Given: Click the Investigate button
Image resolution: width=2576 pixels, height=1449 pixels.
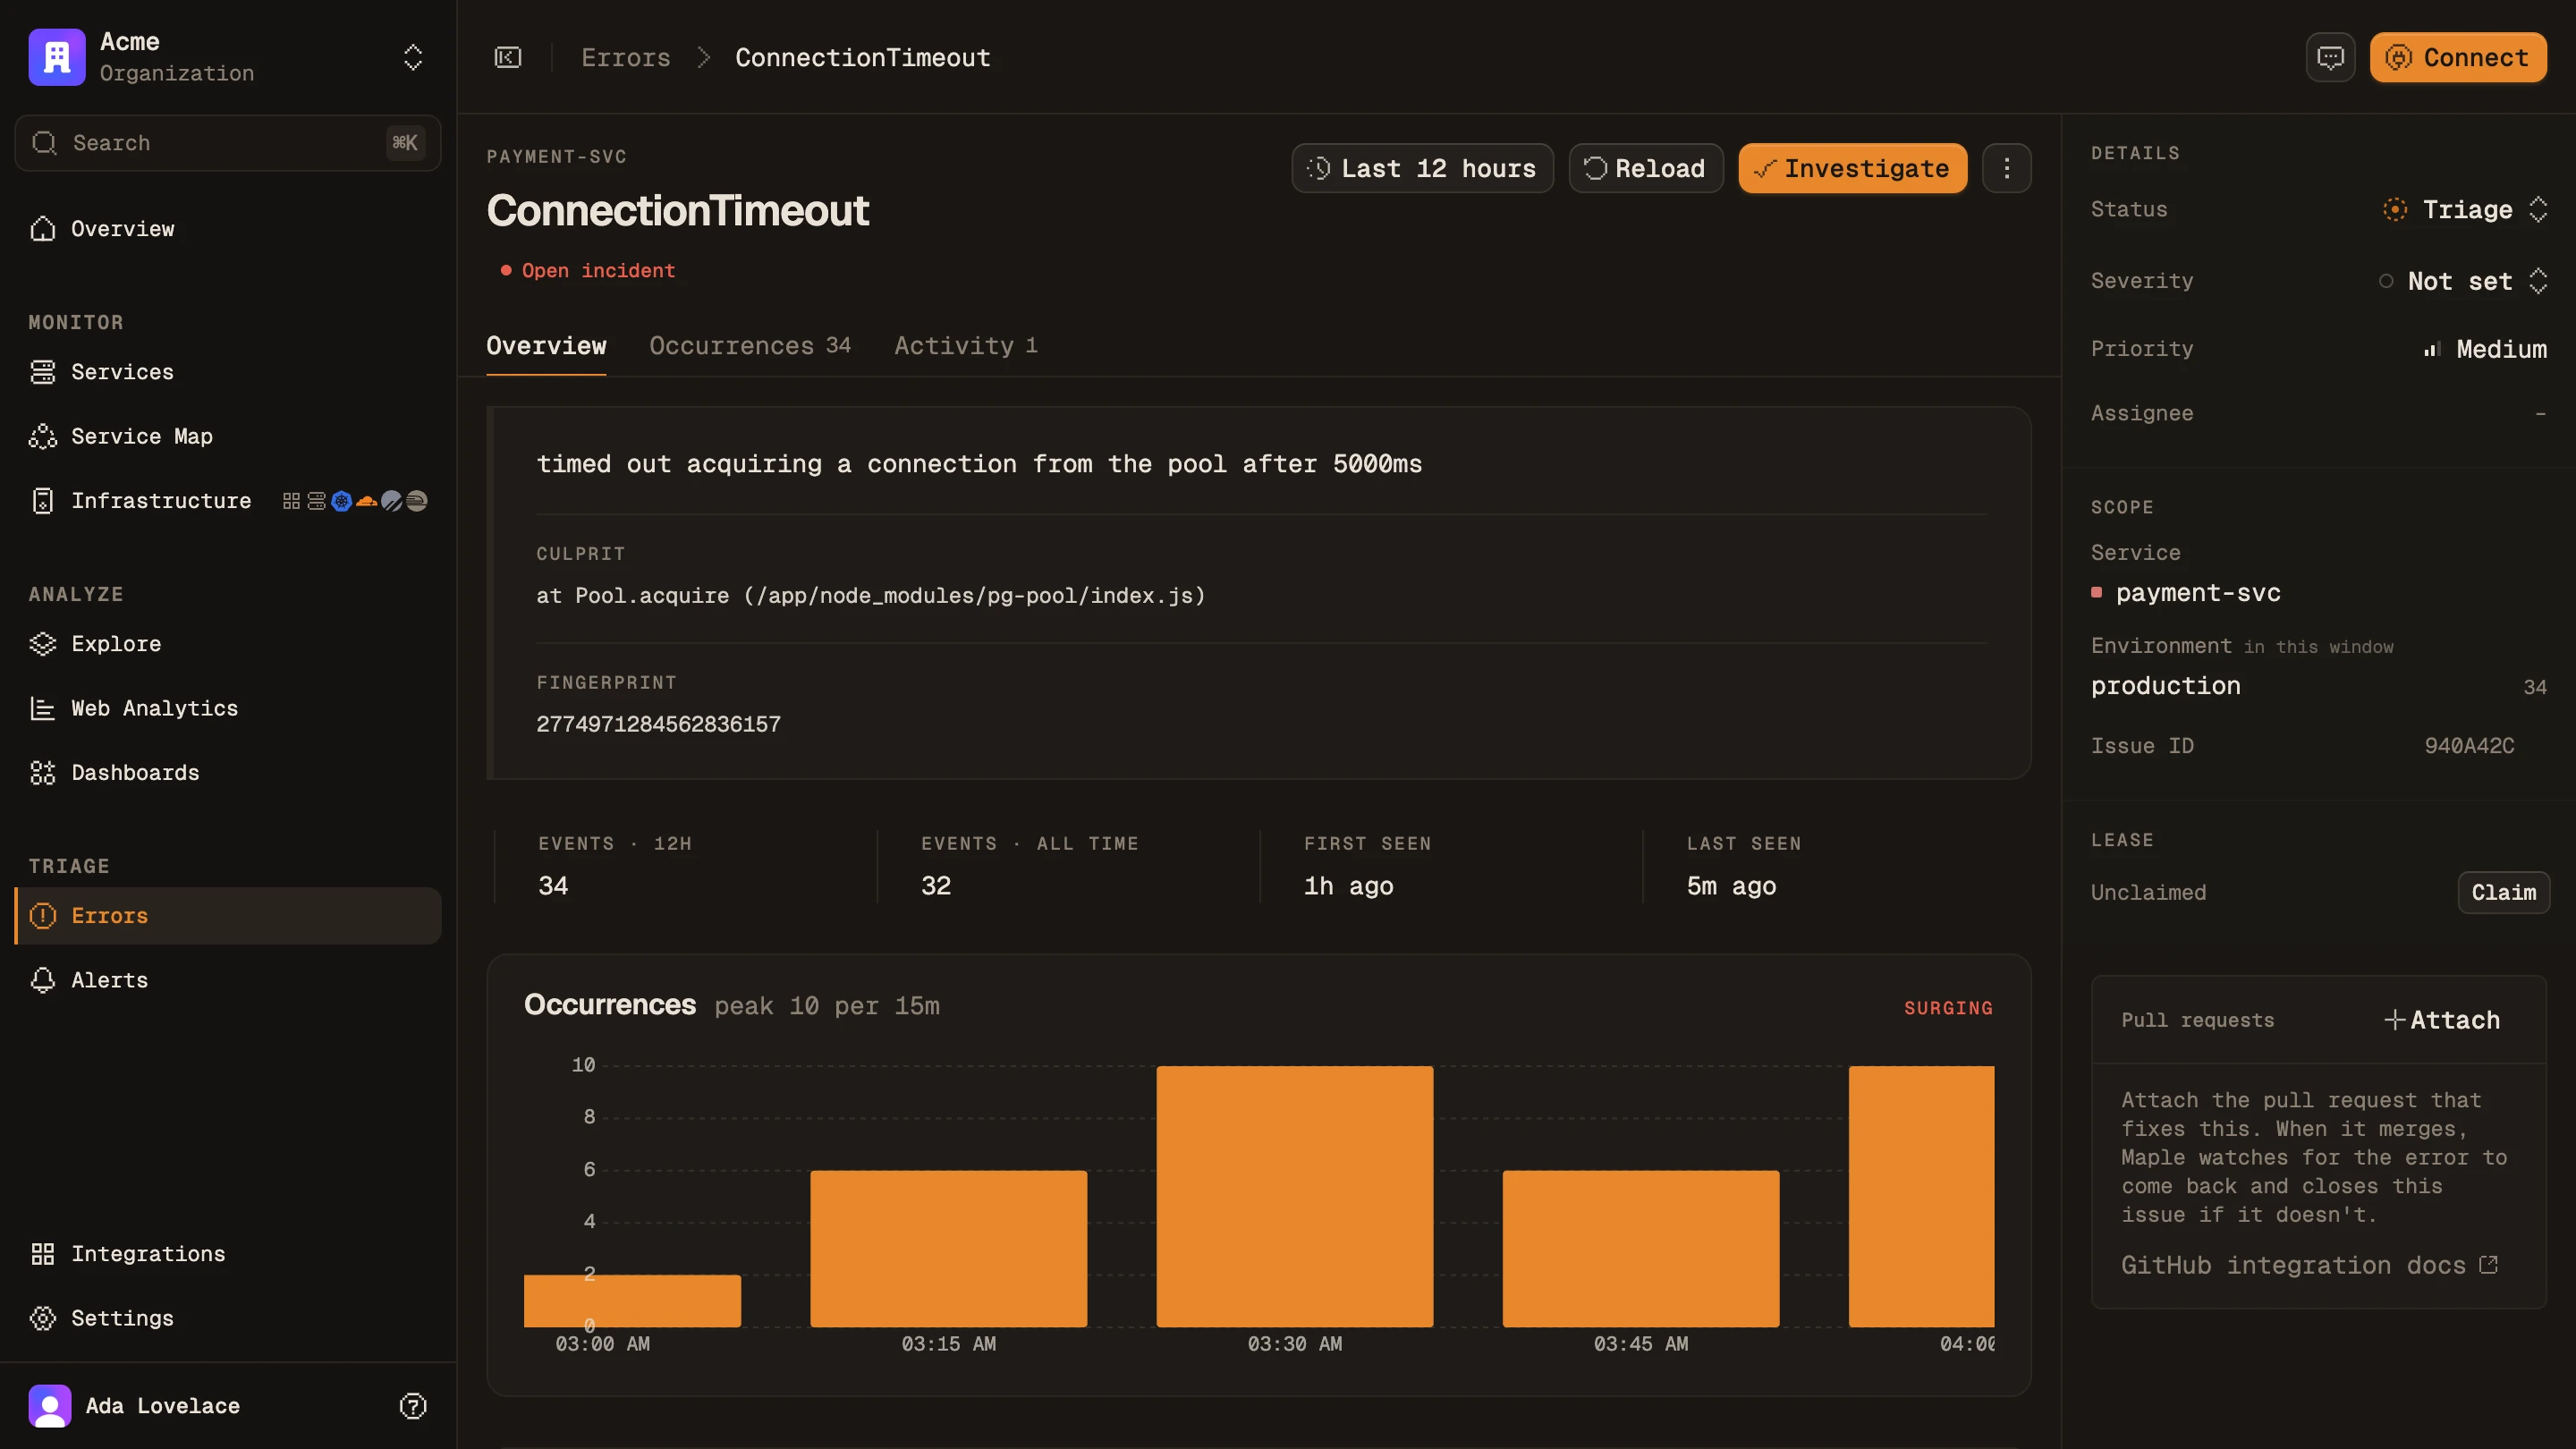Looking at the screenshot, I should click(x=1853, y=168).
